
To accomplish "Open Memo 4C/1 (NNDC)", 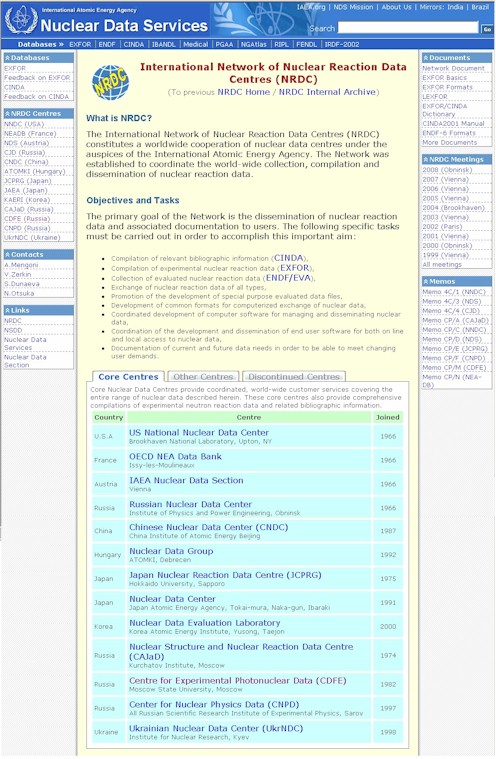I will point(454,292).
